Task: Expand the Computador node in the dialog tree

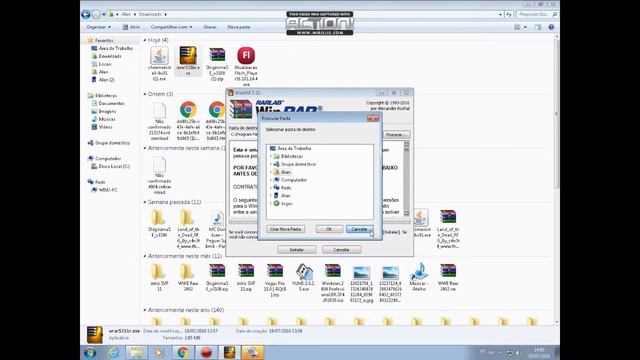Action: 271,180
